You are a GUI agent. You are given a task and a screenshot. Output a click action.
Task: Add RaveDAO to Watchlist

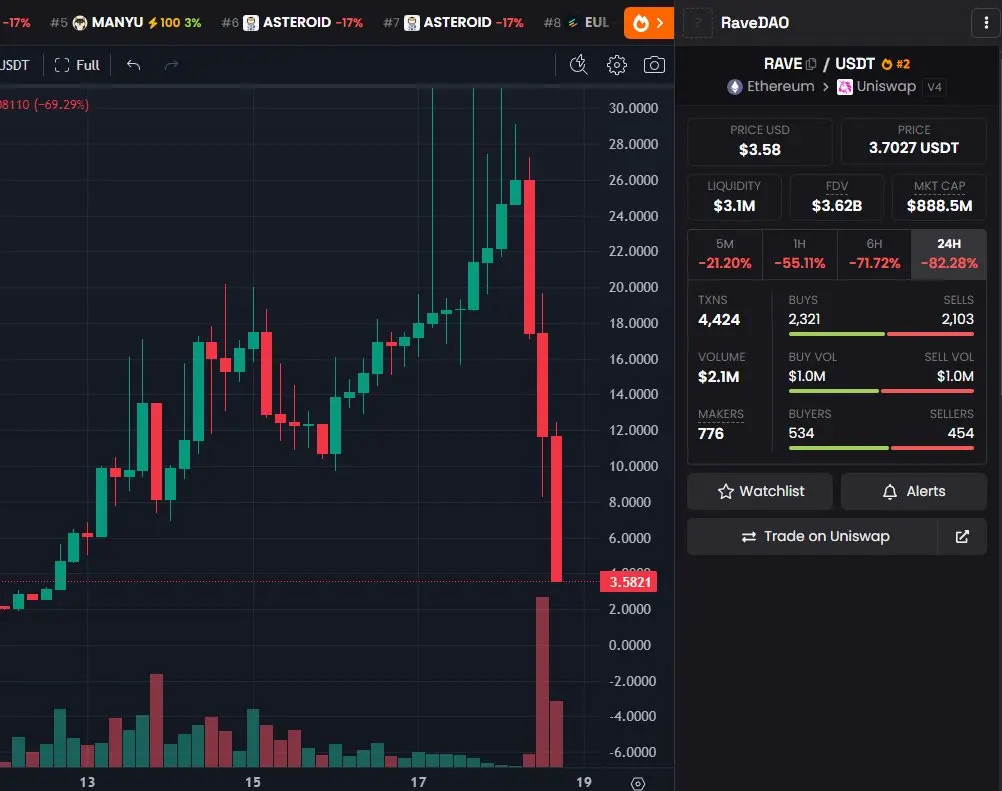point(760,491)
